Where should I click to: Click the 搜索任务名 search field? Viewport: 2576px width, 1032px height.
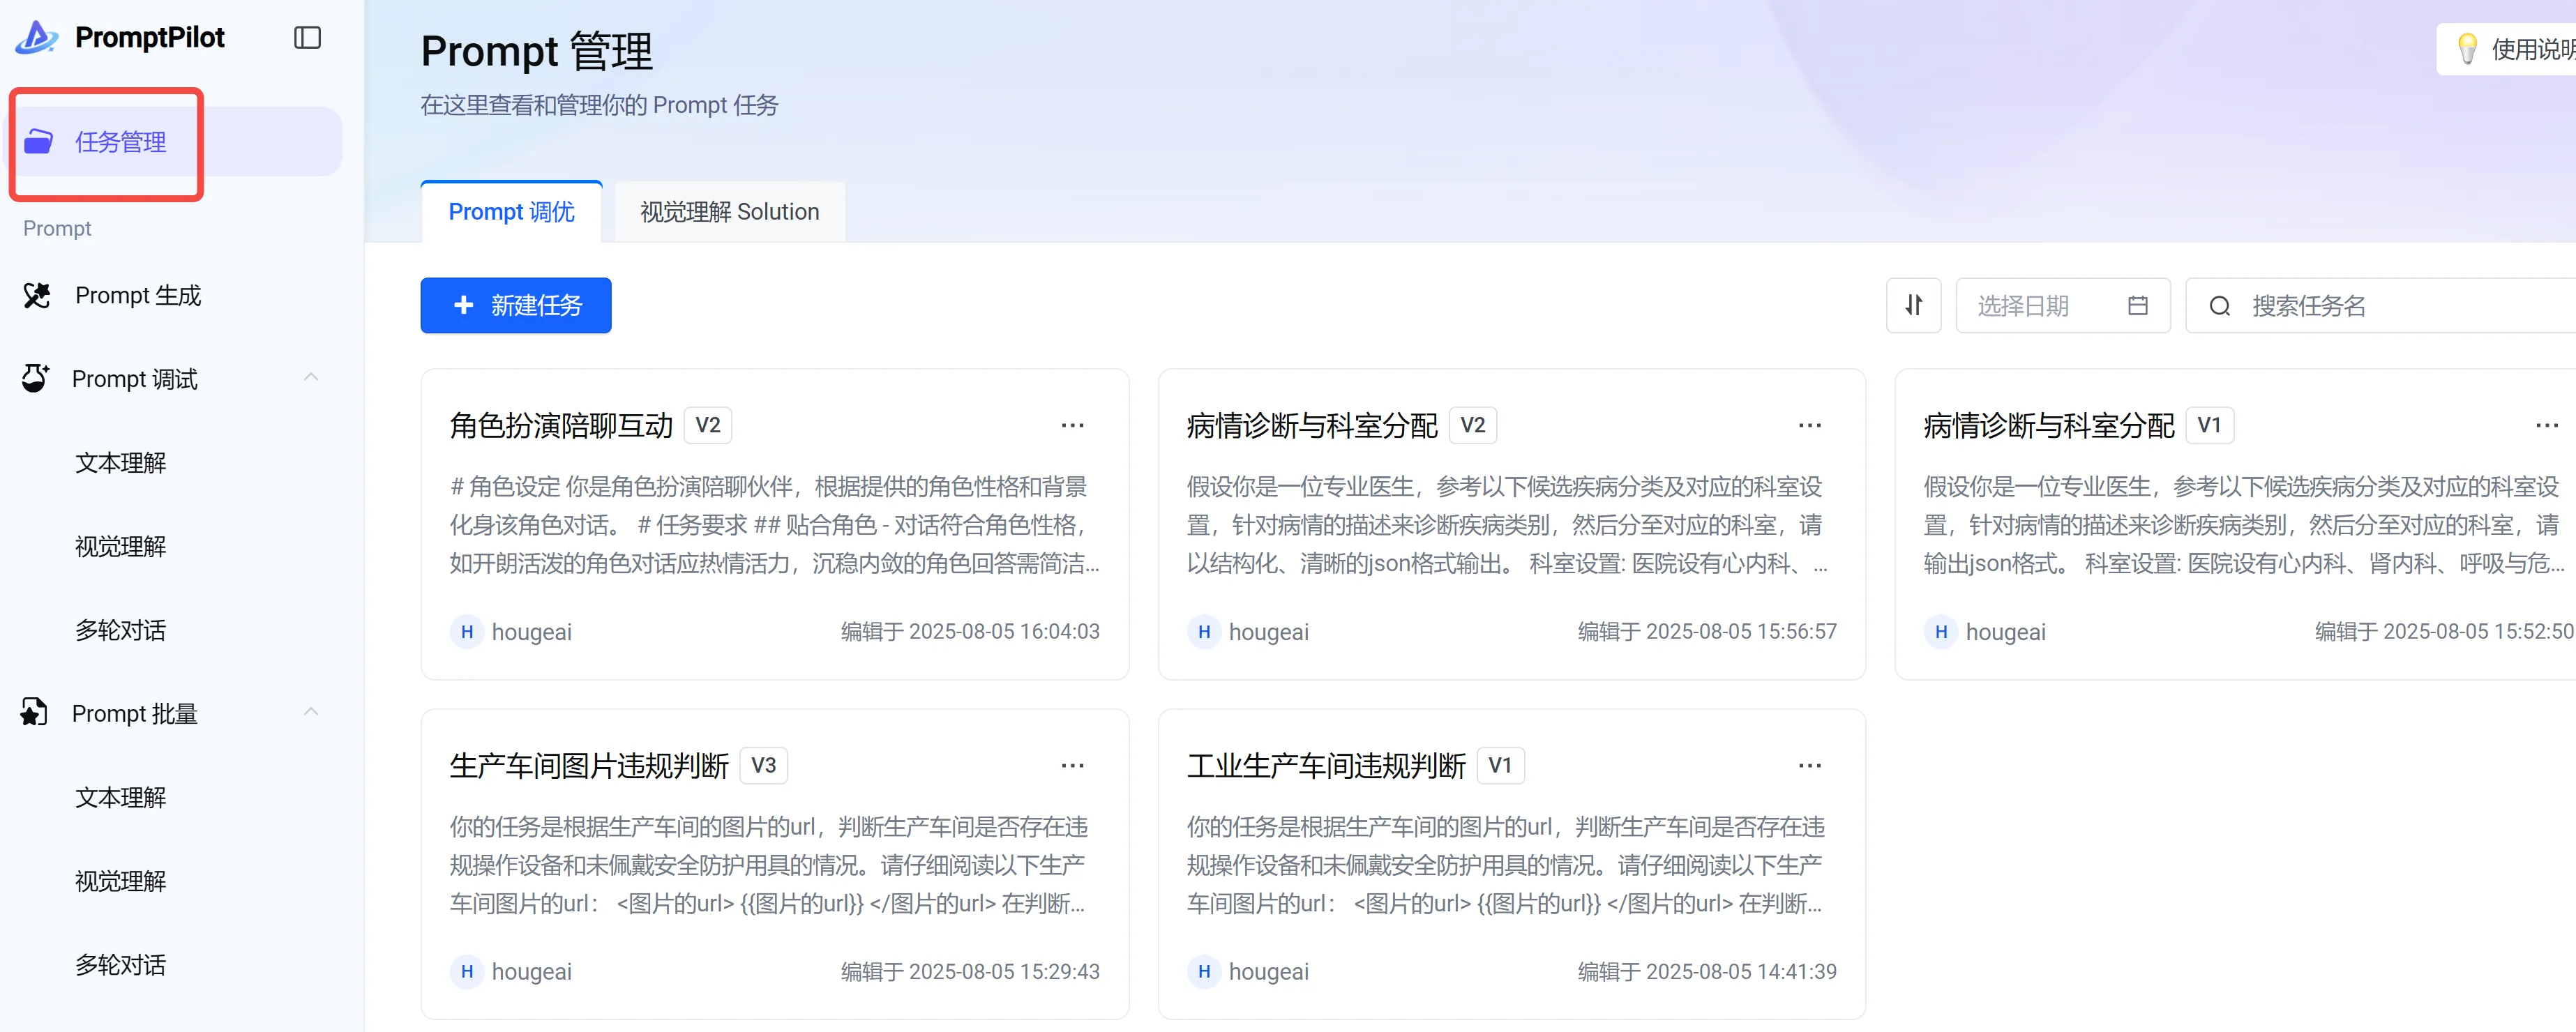pos(2400,305)
